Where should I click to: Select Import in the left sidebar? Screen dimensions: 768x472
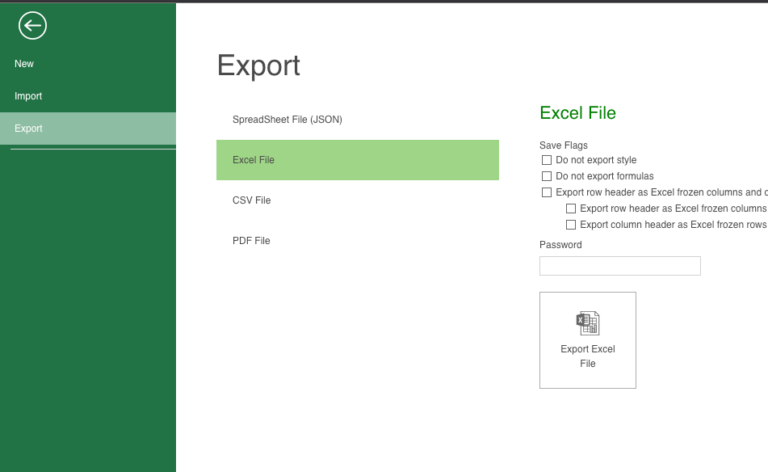(28, 96)
